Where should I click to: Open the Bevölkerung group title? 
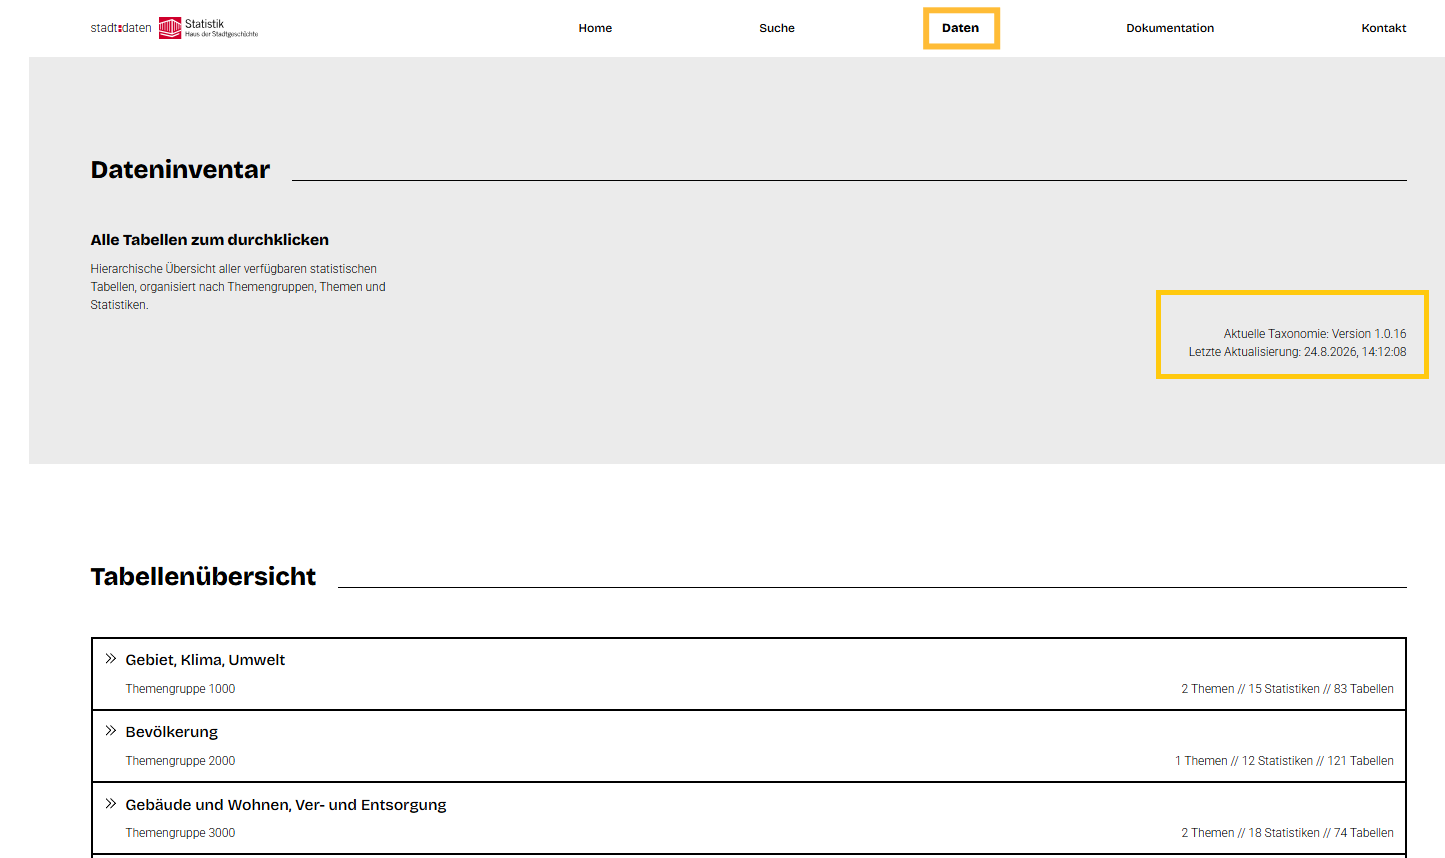pyautogui.click(x=171, y=732)
